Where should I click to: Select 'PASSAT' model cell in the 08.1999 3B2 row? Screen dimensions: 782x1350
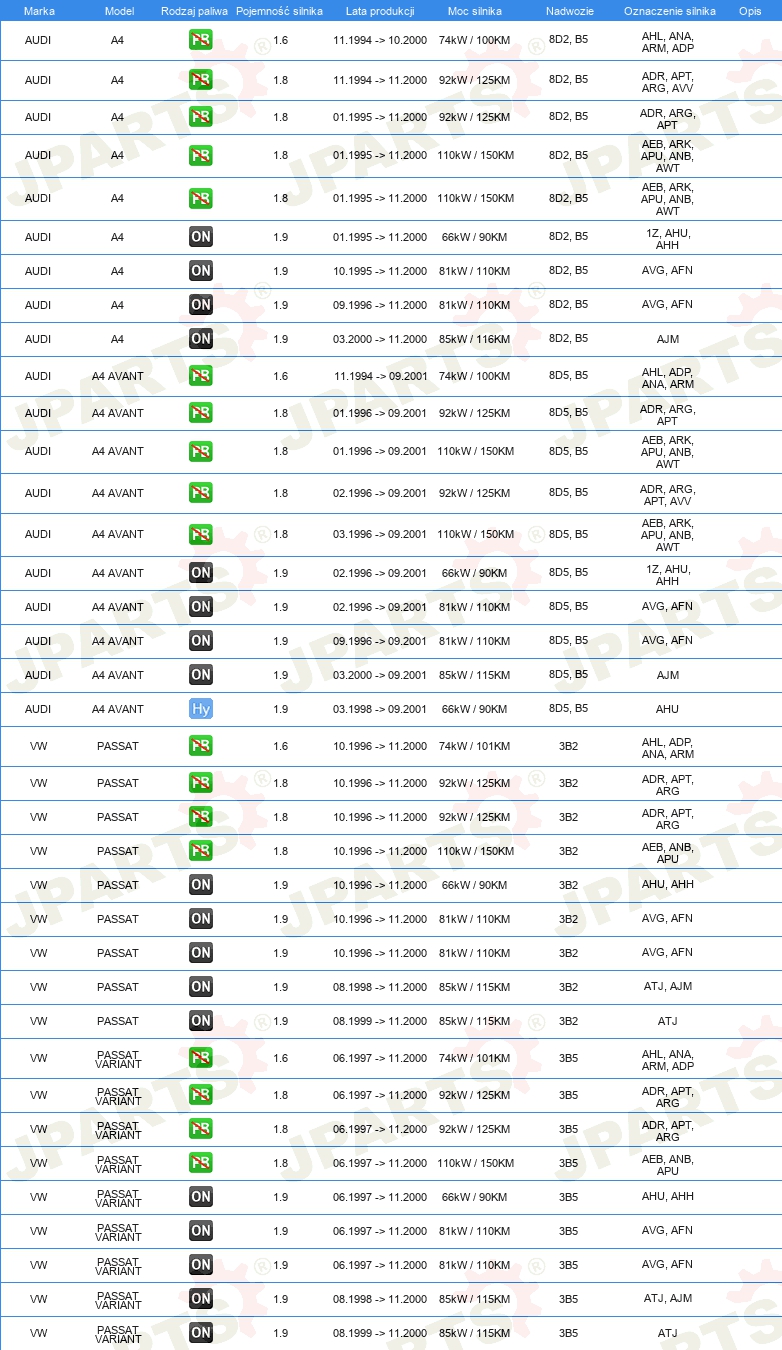[x=118, y=1021]
